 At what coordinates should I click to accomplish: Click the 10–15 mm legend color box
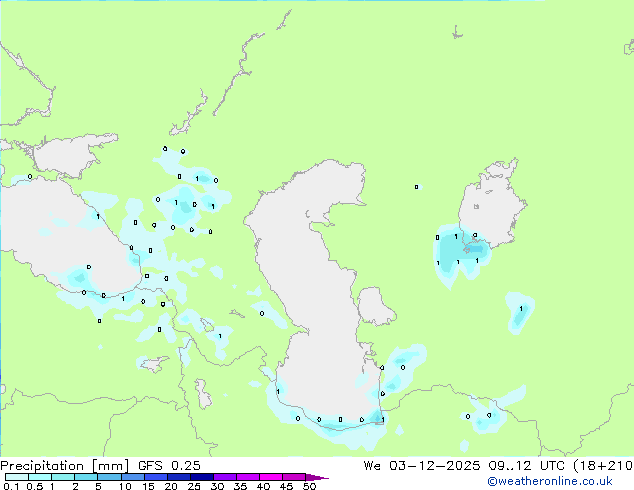pyautogui.click(x=133, y=477)
